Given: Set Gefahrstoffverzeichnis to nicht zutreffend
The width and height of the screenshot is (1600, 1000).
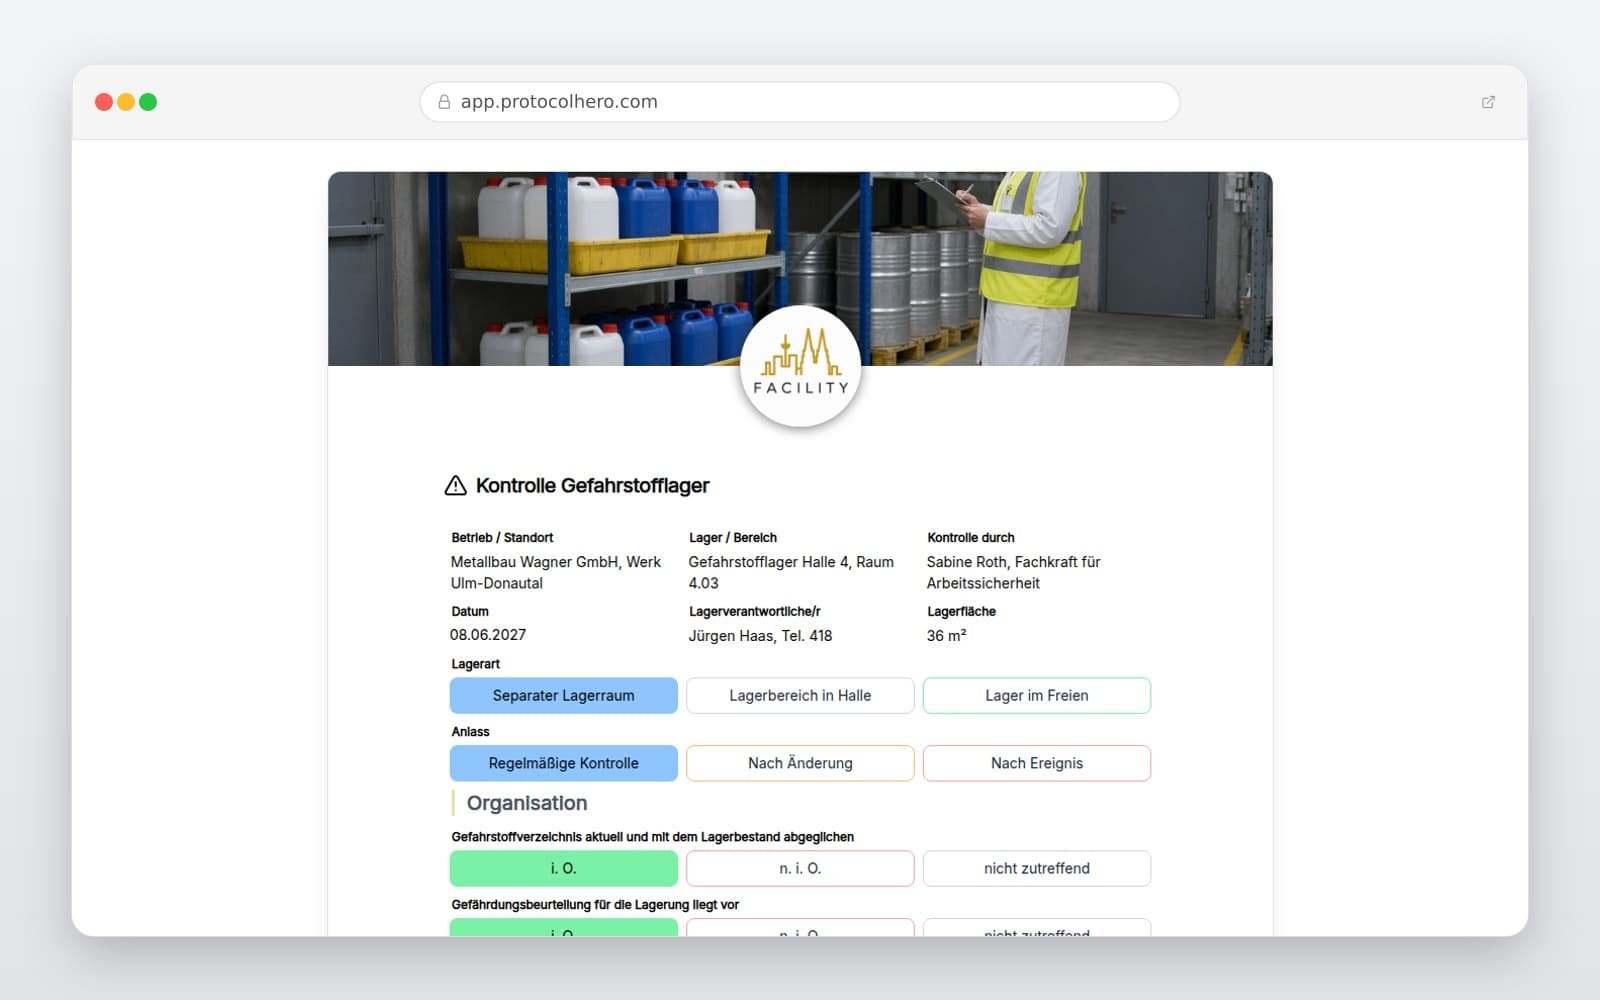Looking at the screenshot, I should [x=1037, y=869].
